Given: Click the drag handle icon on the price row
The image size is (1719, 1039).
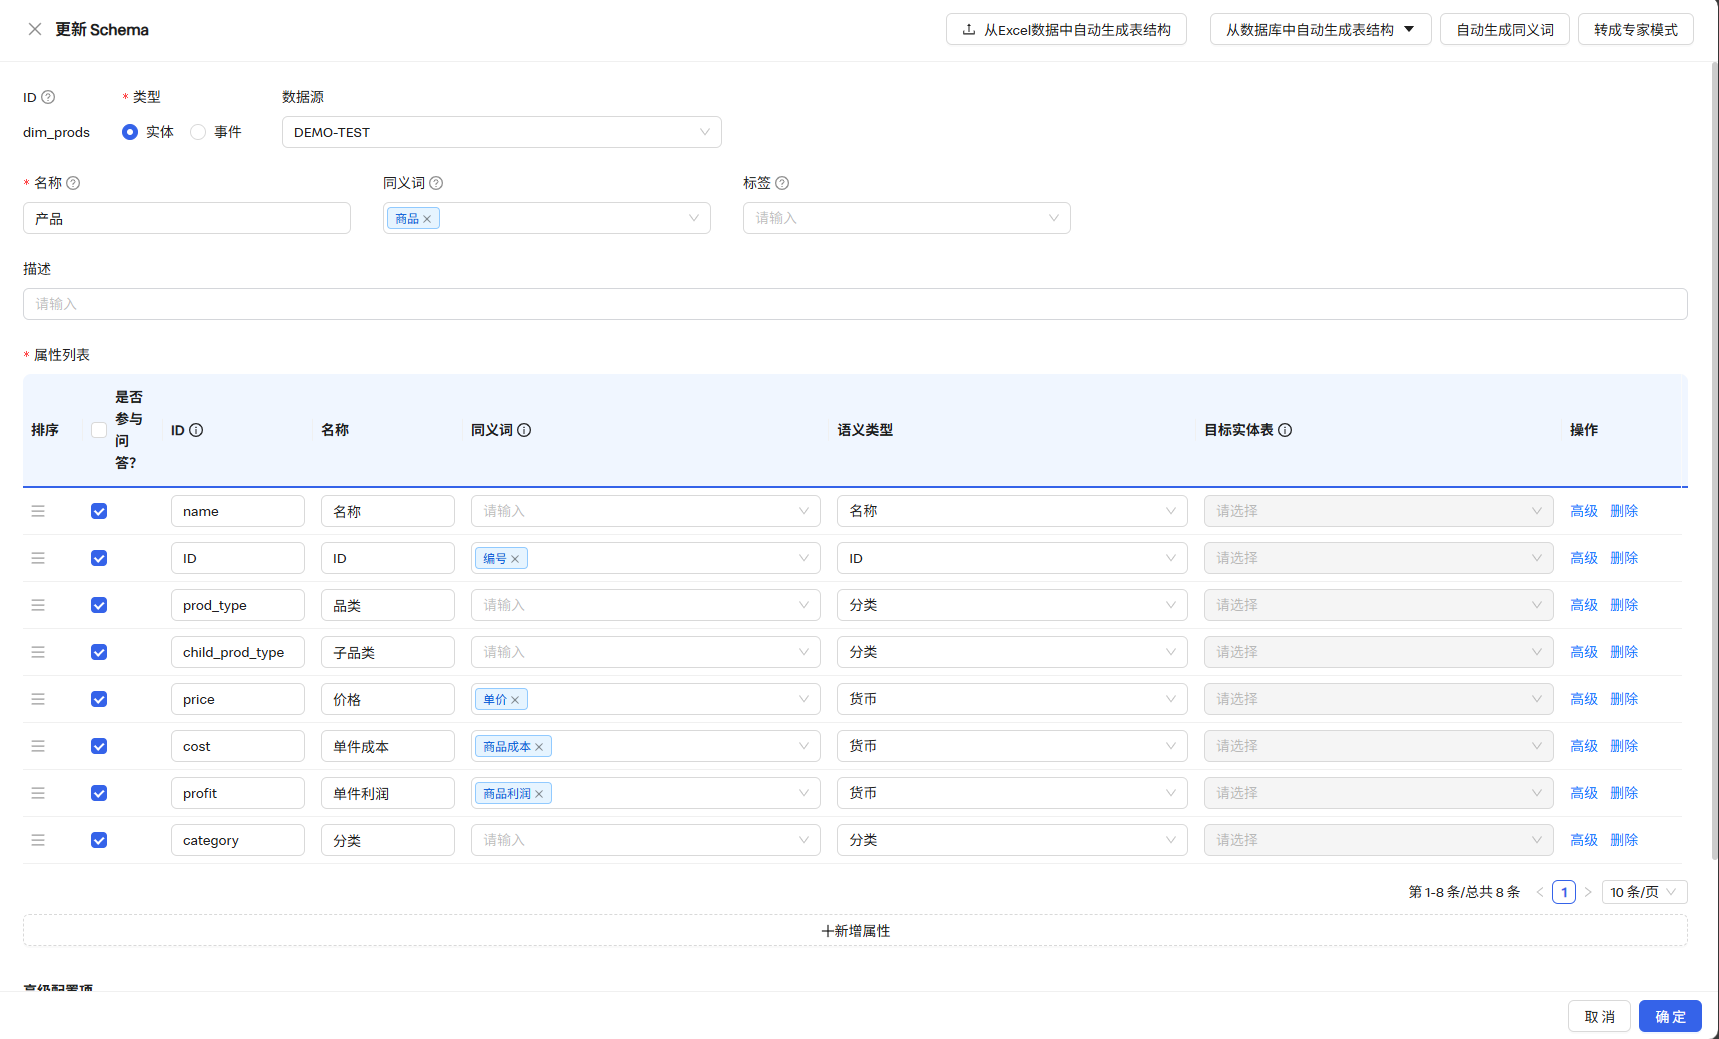Looking at the screenshot, I should [38, 699].
